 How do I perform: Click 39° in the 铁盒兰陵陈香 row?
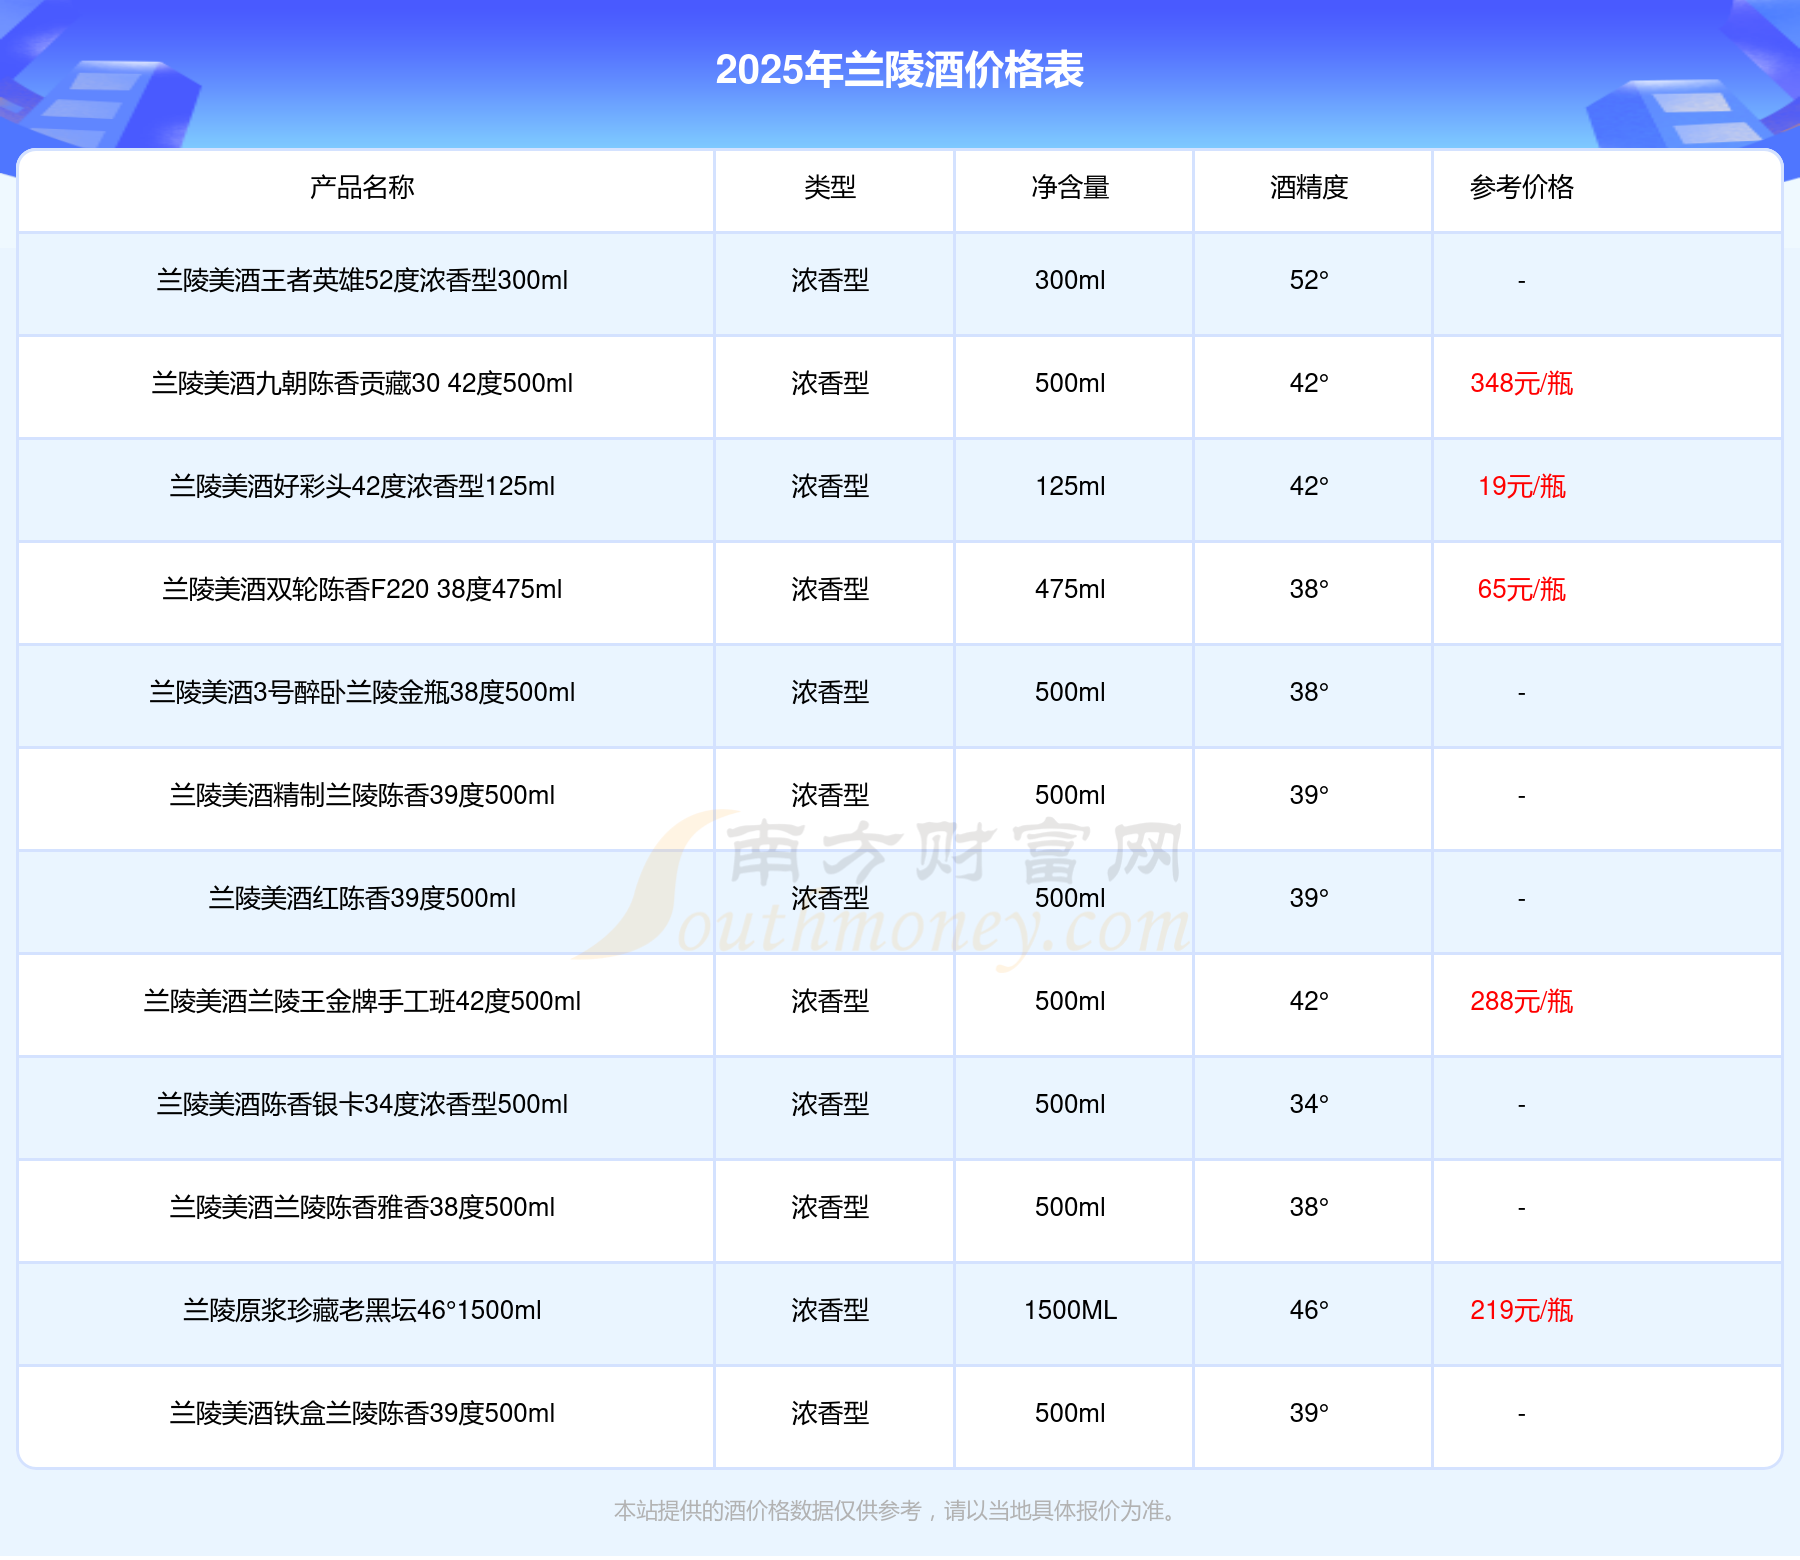pos(1309,1413)
